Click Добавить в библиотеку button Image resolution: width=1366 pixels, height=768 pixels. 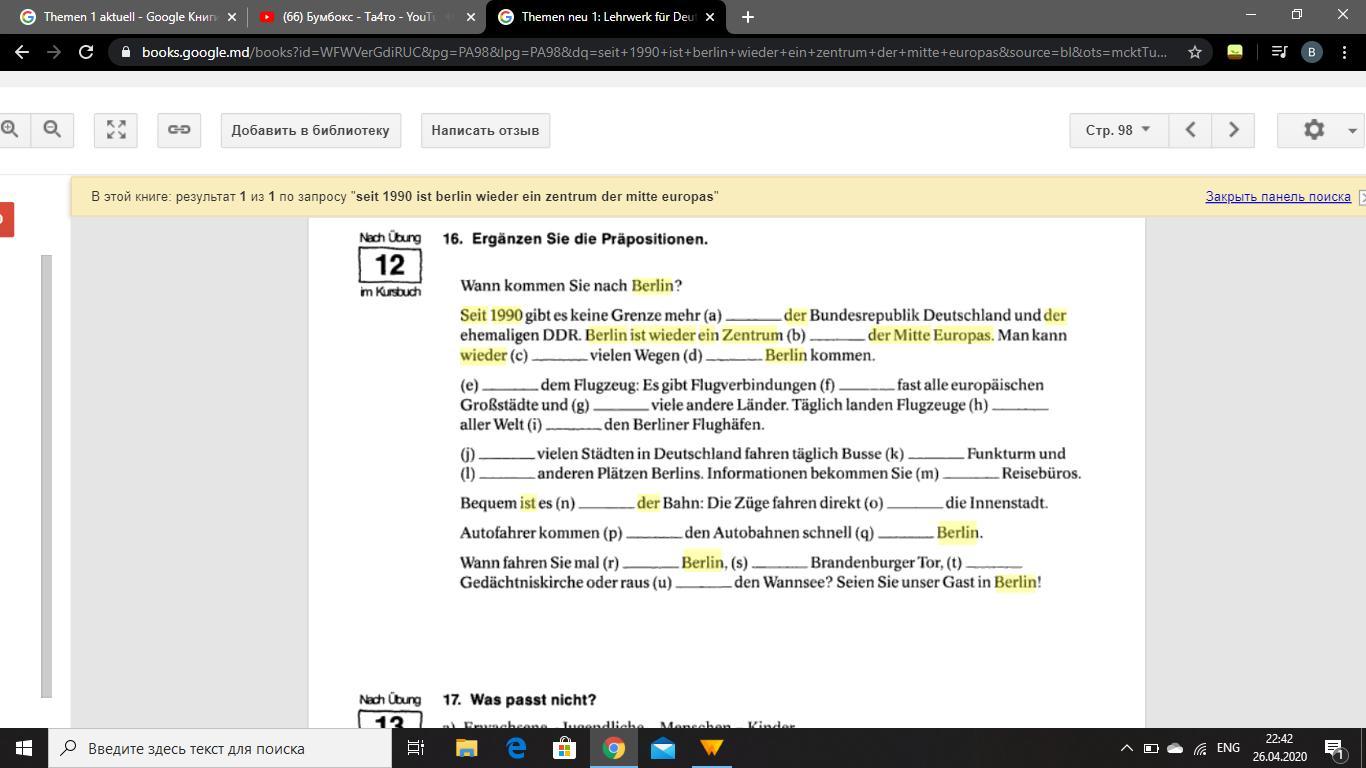pos(310,130)
